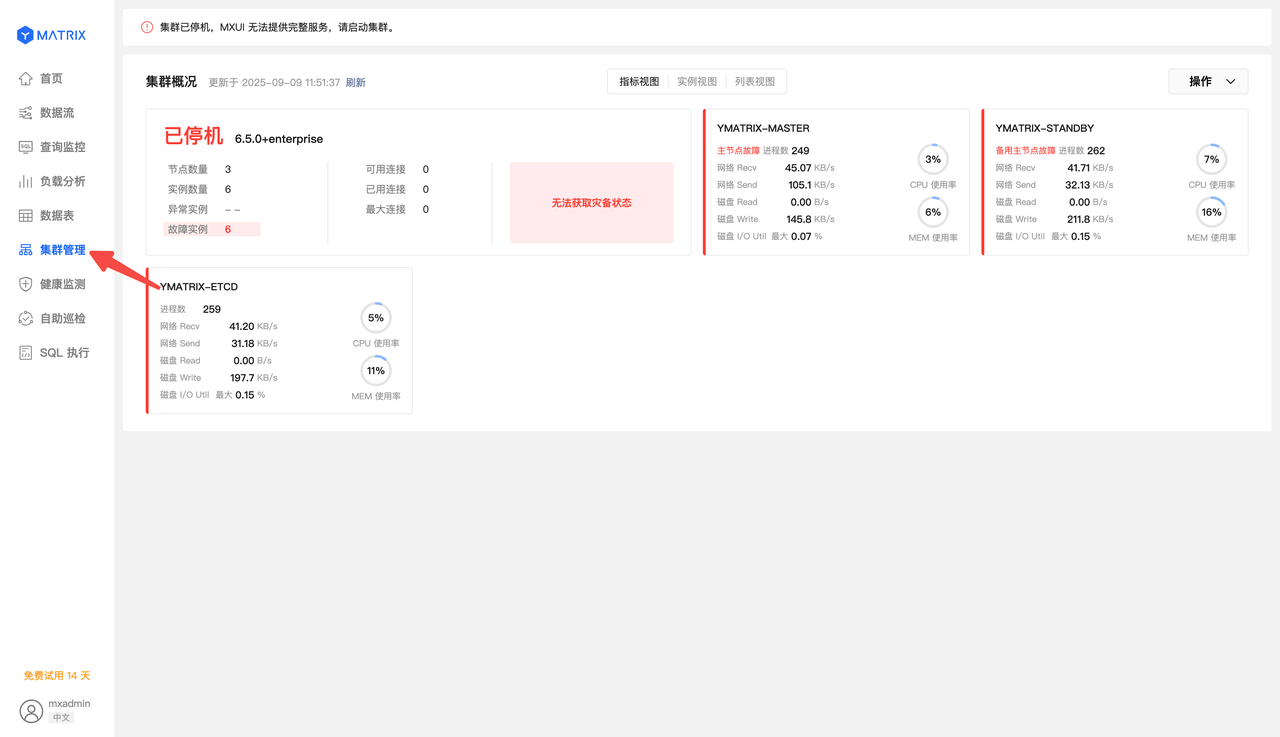Click the SQL execute icon in the sidebar
The height and width of the screenshot is (737, 1280).
pos(26,353)
